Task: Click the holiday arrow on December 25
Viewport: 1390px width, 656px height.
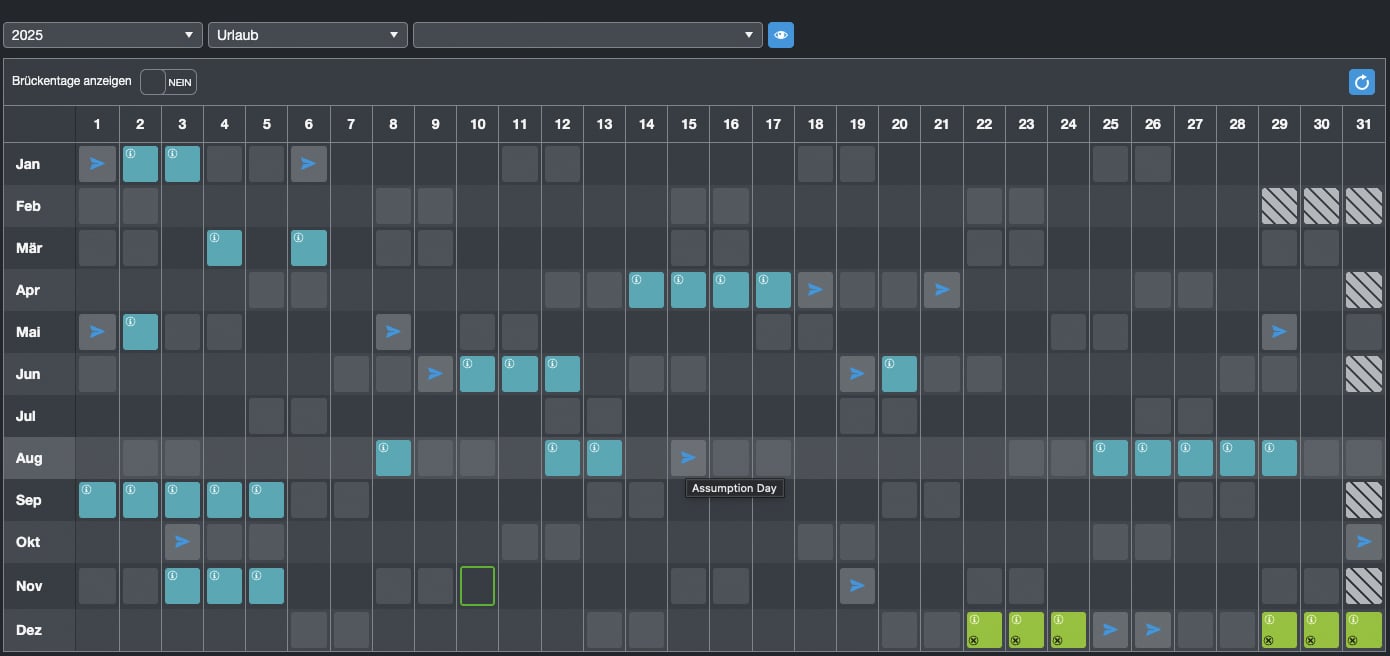Action: pos(1109,630)
